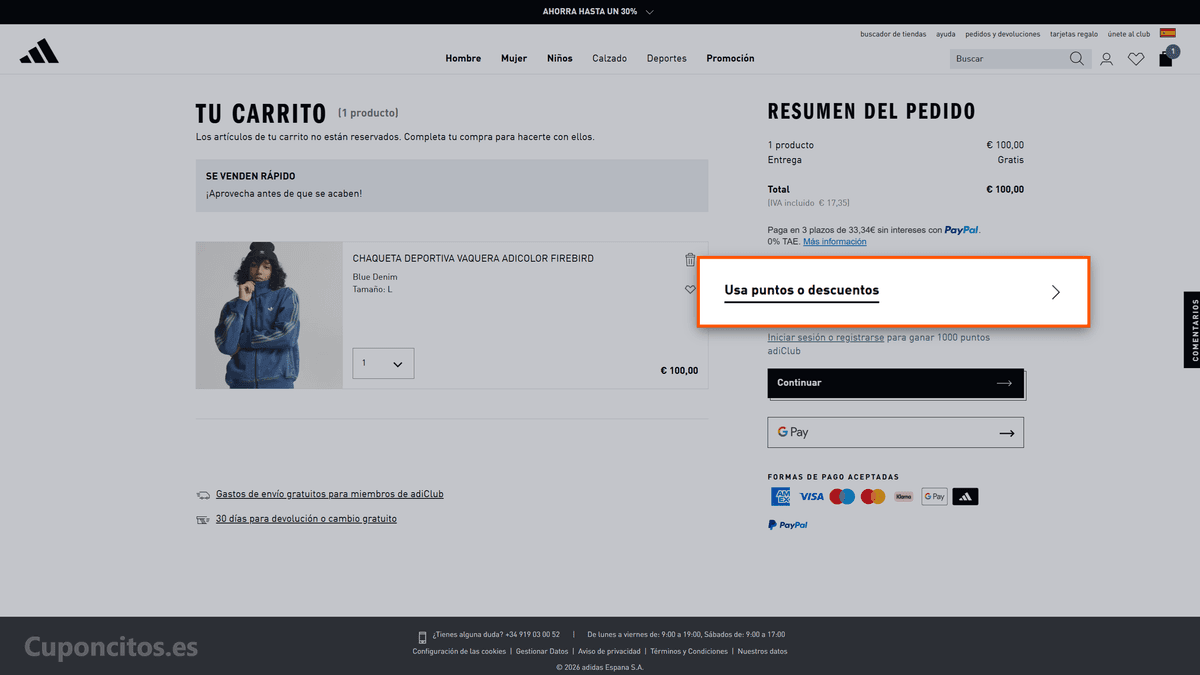Open the user account icon

tap(1106, 59)
